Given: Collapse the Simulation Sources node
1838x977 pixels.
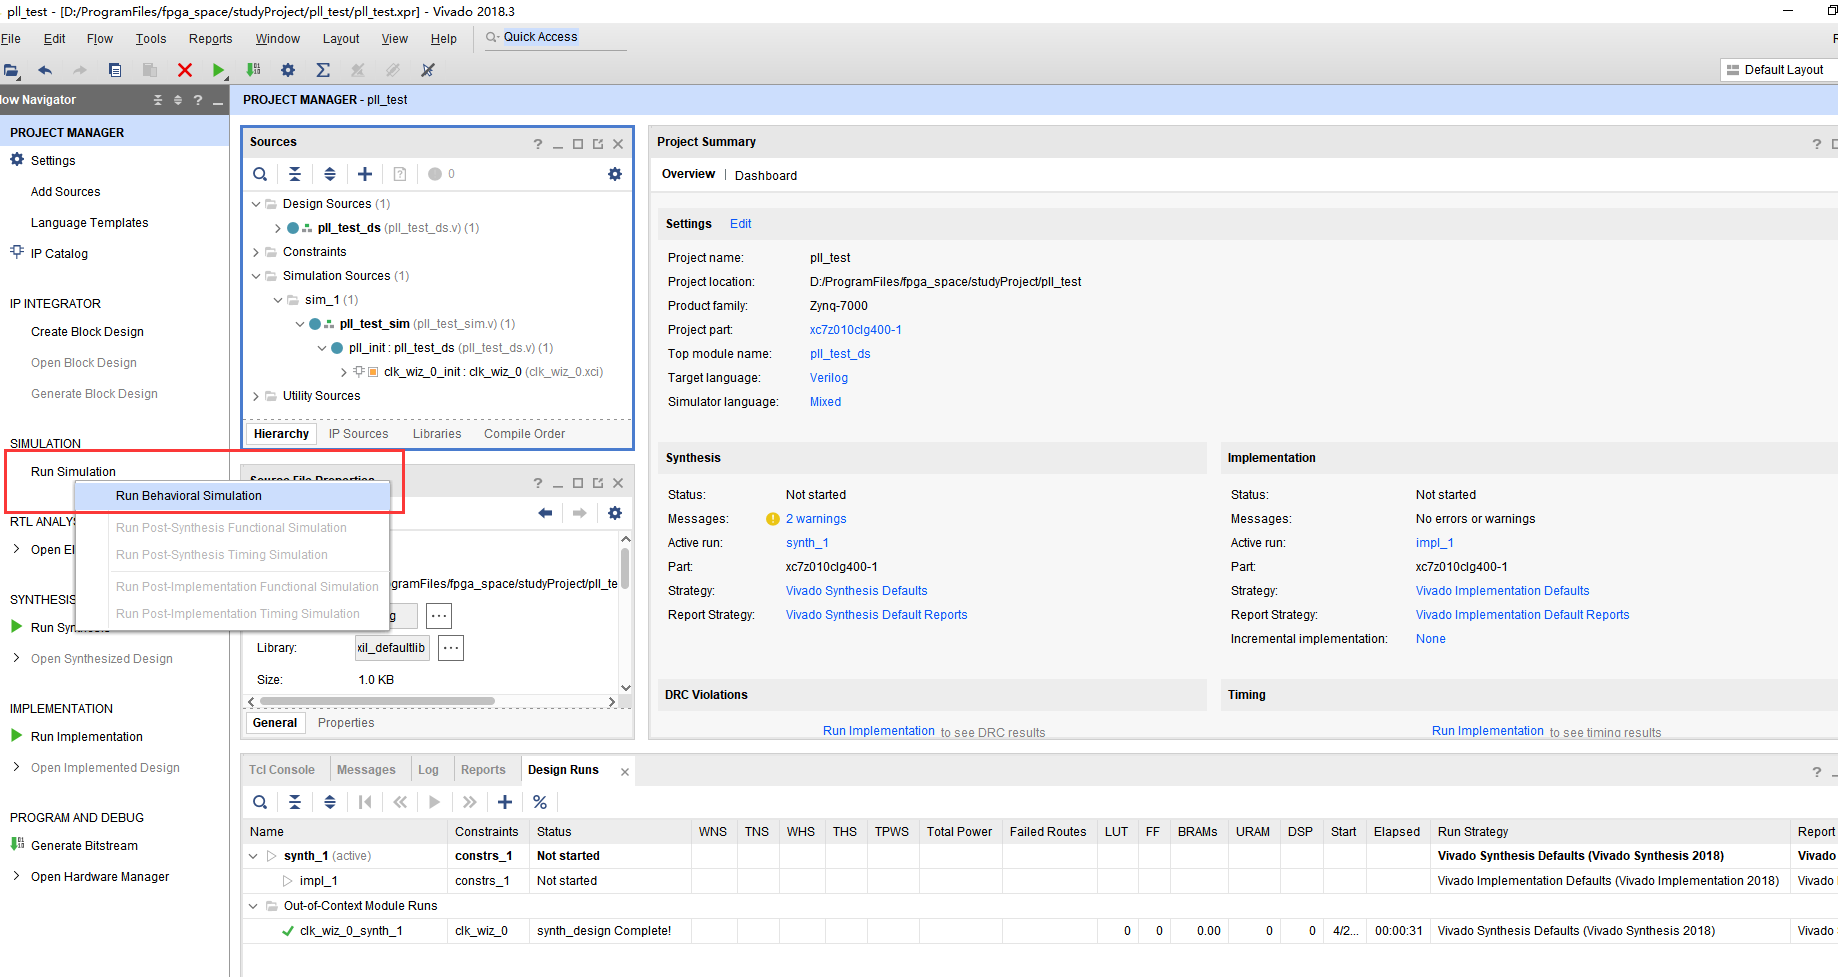Looking at the screenshot, I should [x=256, y=276].
